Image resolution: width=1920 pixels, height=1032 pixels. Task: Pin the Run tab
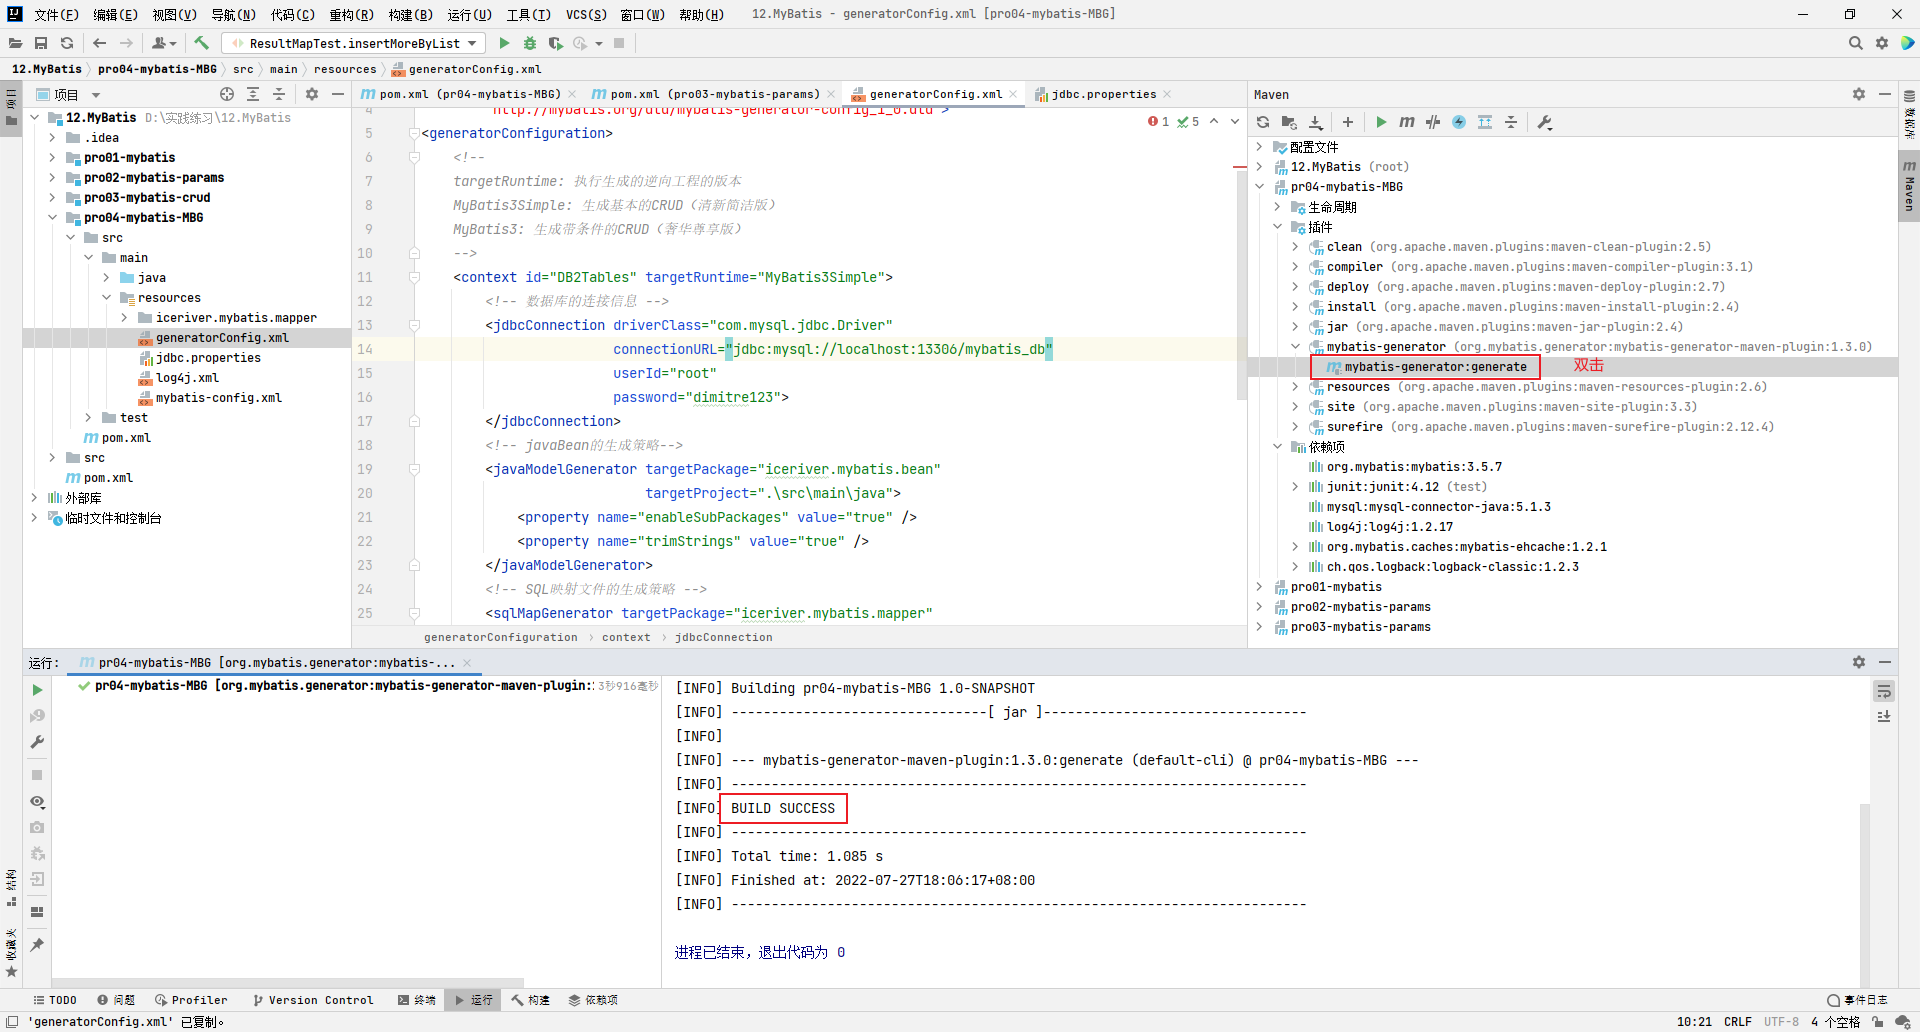[x=37, y=944]
